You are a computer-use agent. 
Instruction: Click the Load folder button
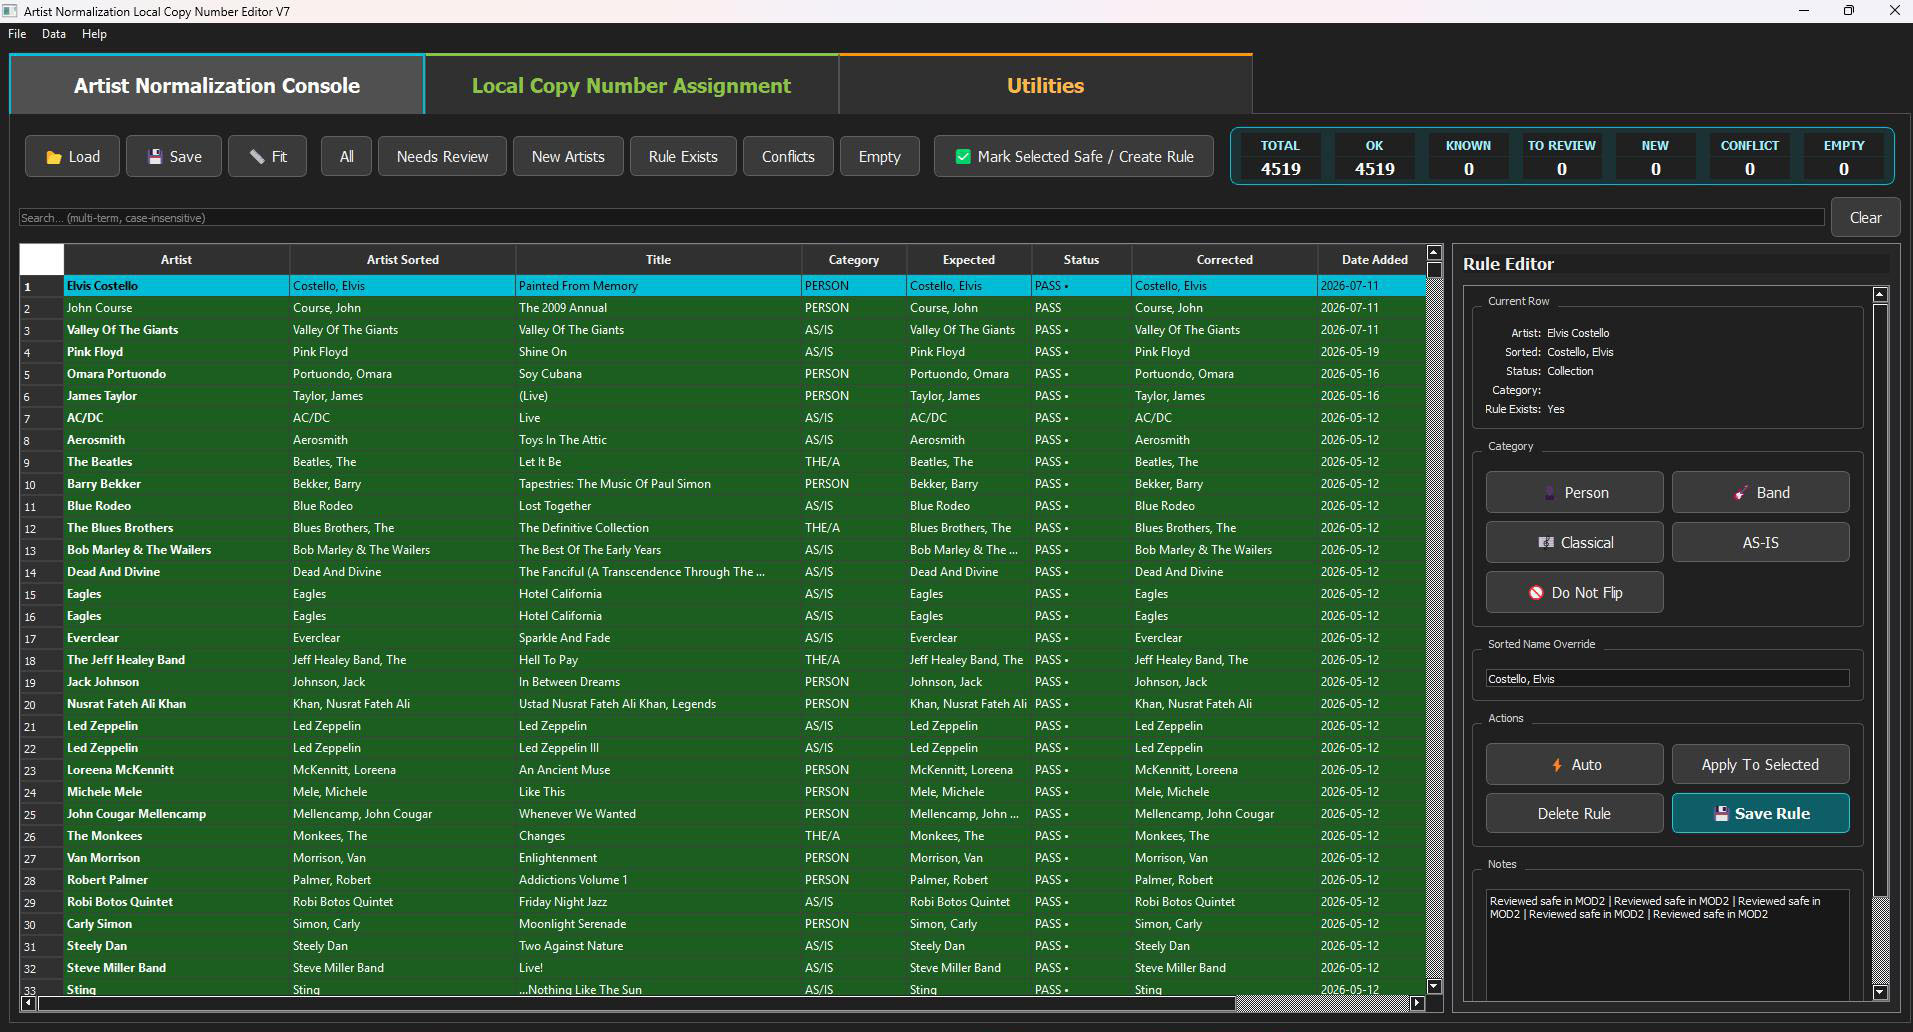tap(73, 157)
